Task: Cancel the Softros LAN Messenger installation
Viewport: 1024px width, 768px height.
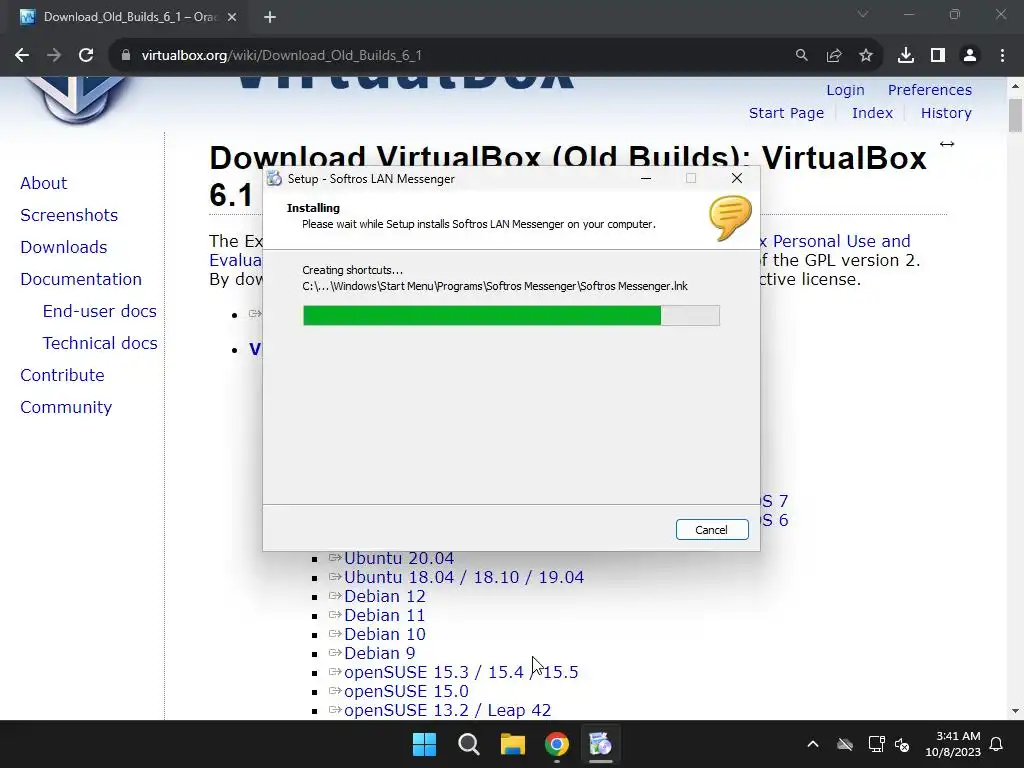Action: point(712,530)
